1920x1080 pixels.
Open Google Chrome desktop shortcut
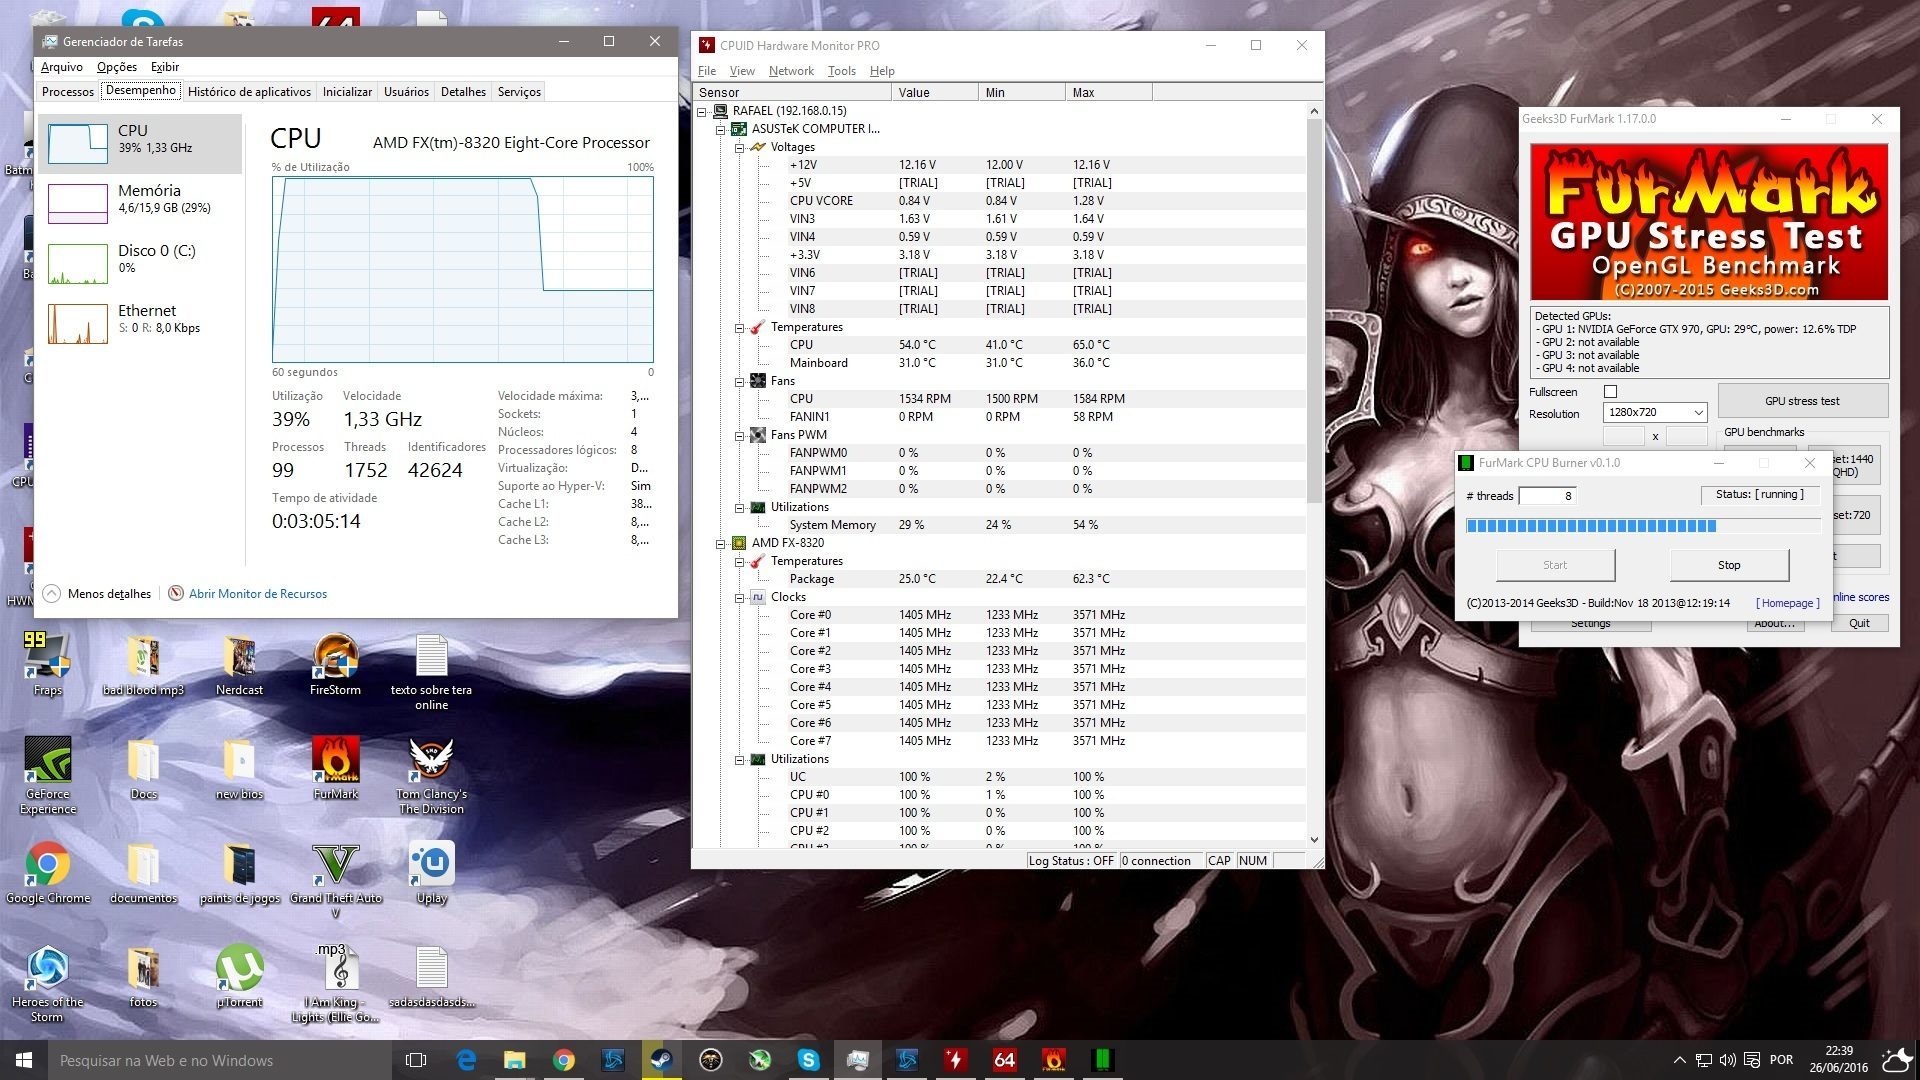coord(48,872)
